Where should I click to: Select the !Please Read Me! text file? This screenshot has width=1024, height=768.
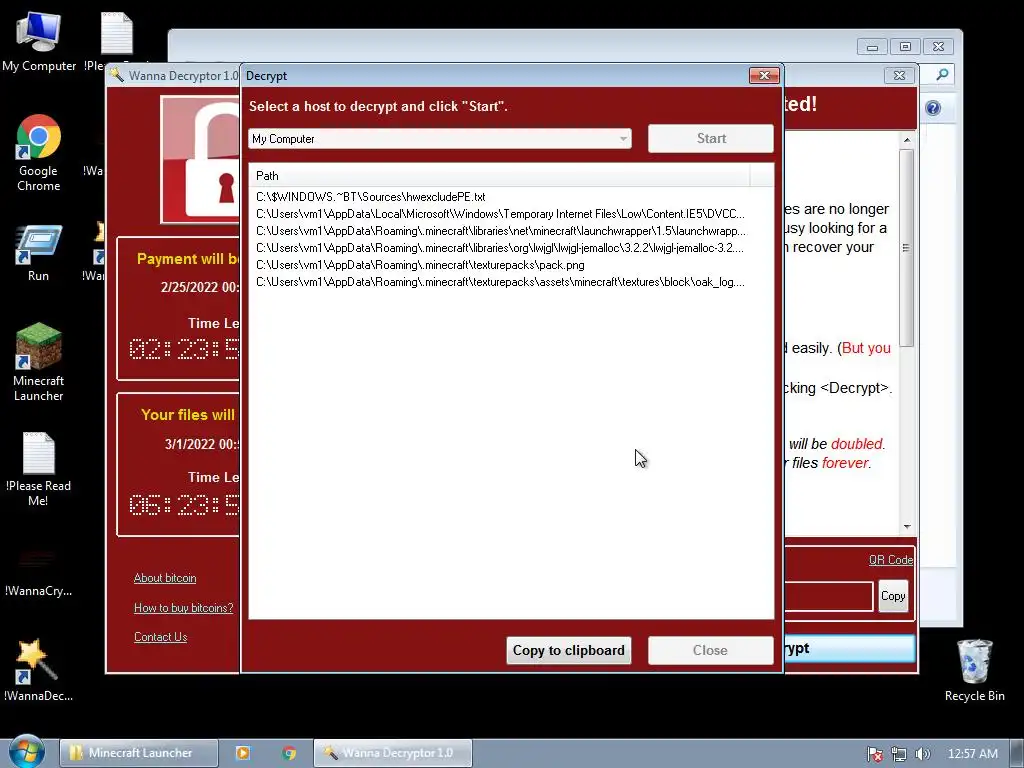pos(39,469)
